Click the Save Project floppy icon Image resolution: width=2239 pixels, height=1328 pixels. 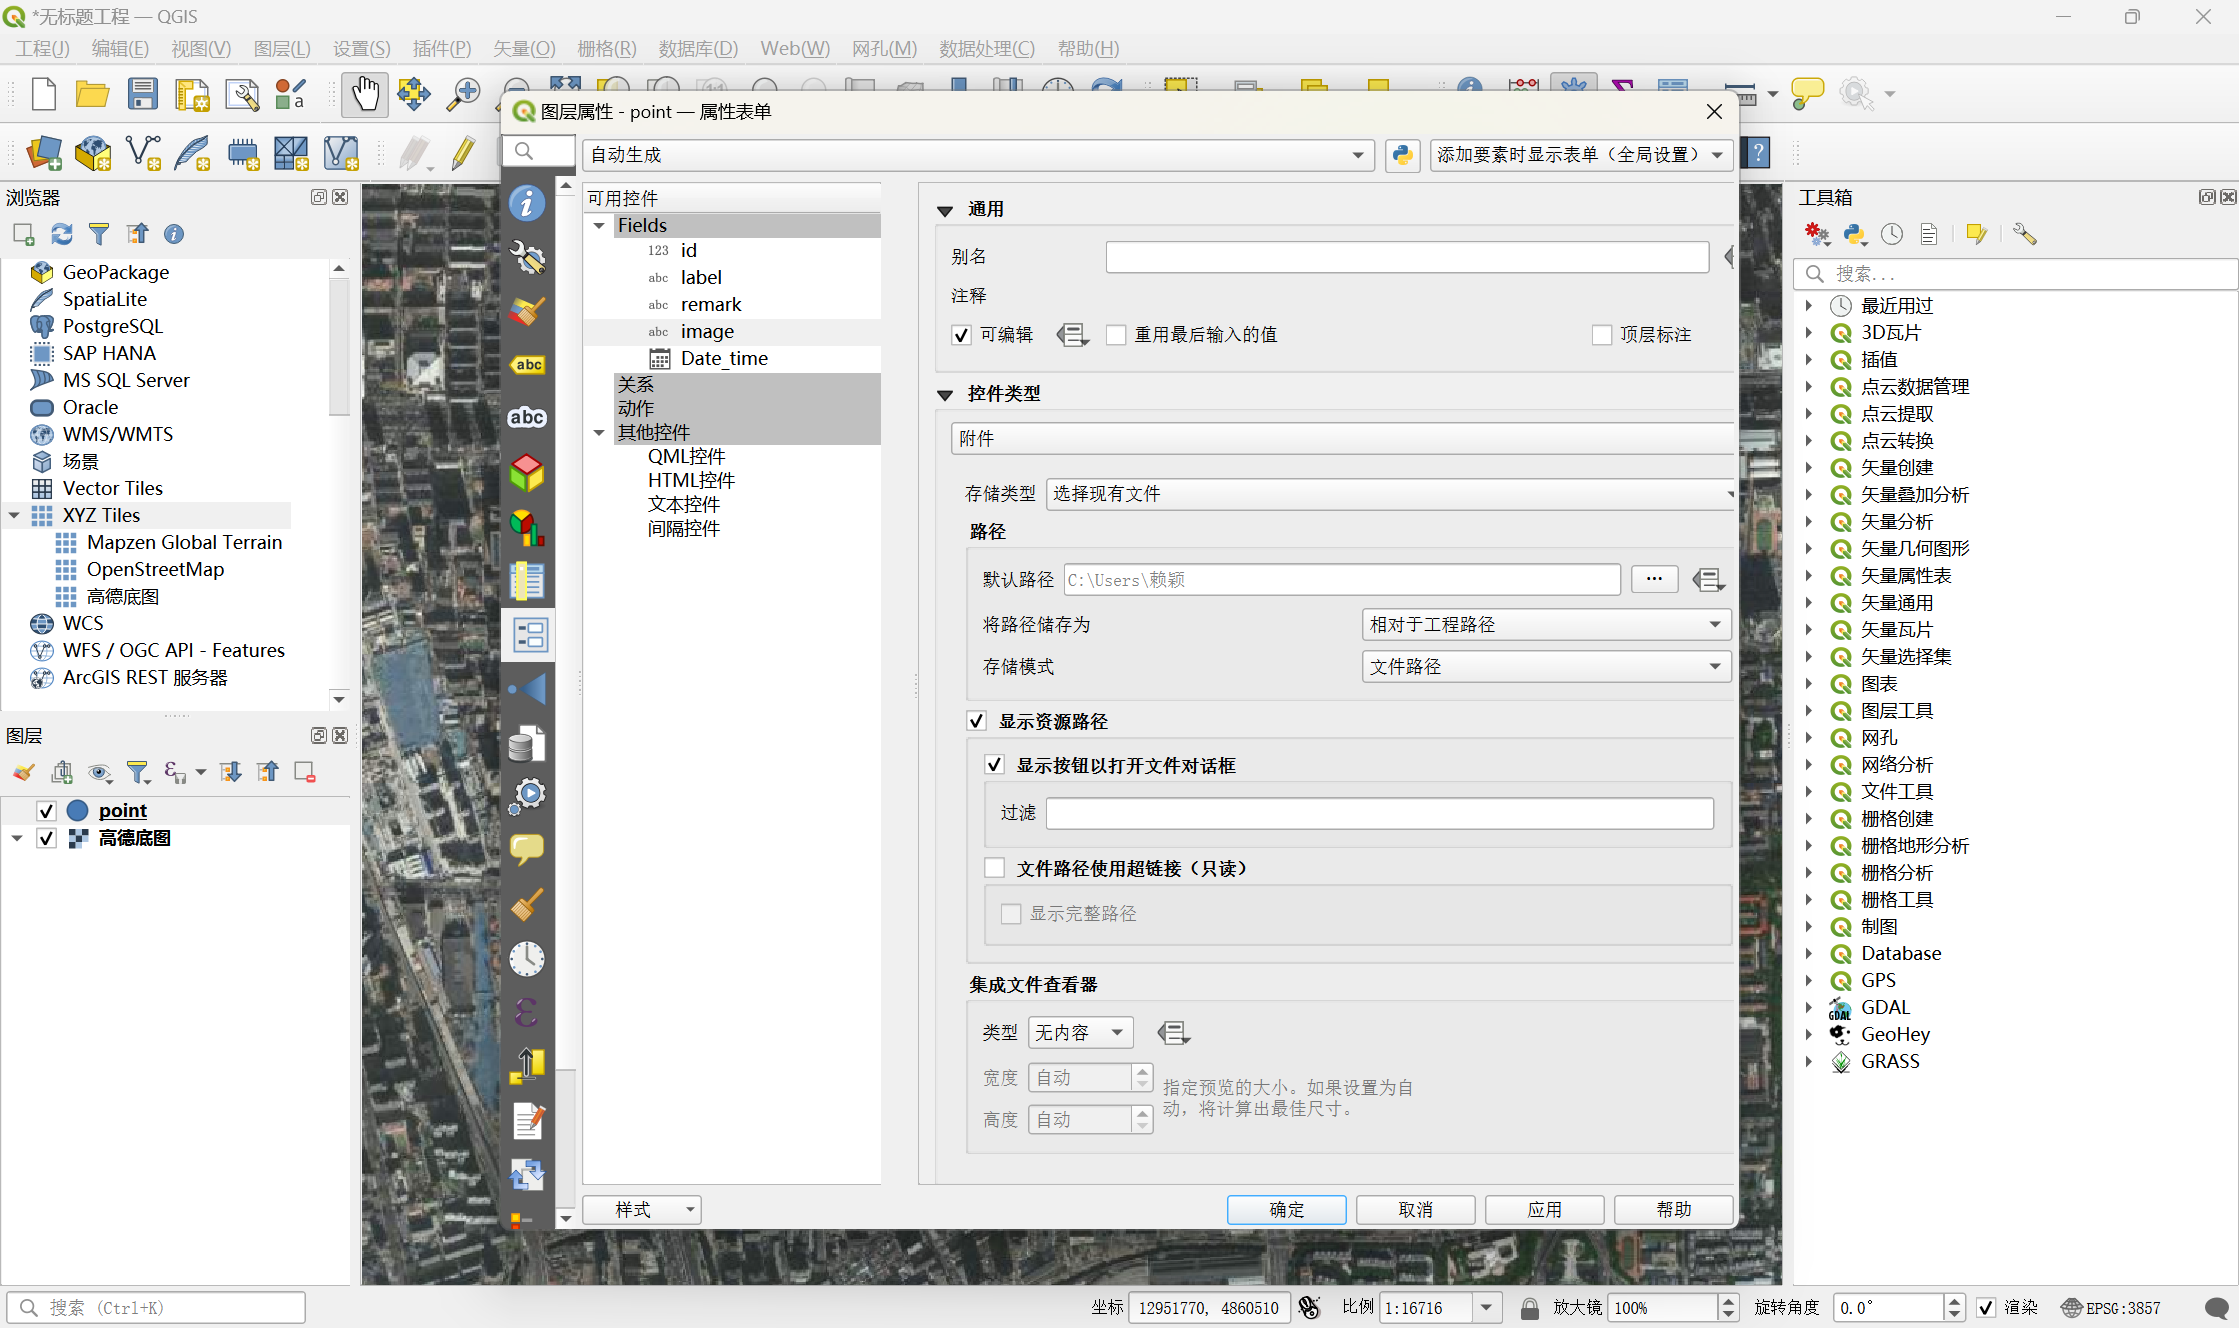click(142, 94)
